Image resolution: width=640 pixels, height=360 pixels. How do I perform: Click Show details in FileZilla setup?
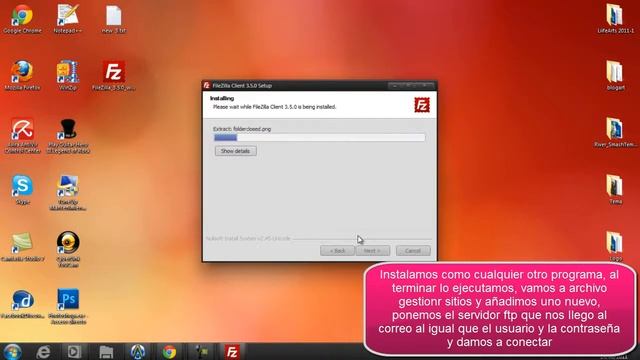(236, 151)
